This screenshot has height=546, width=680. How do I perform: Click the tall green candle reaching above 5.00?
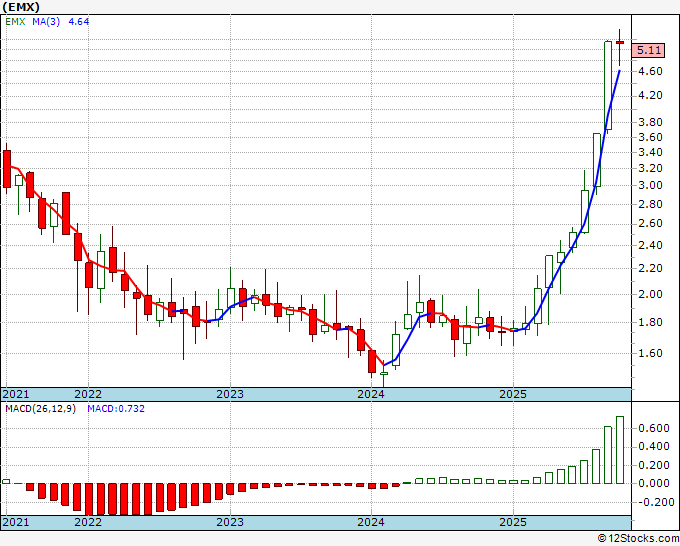(608, 85)
